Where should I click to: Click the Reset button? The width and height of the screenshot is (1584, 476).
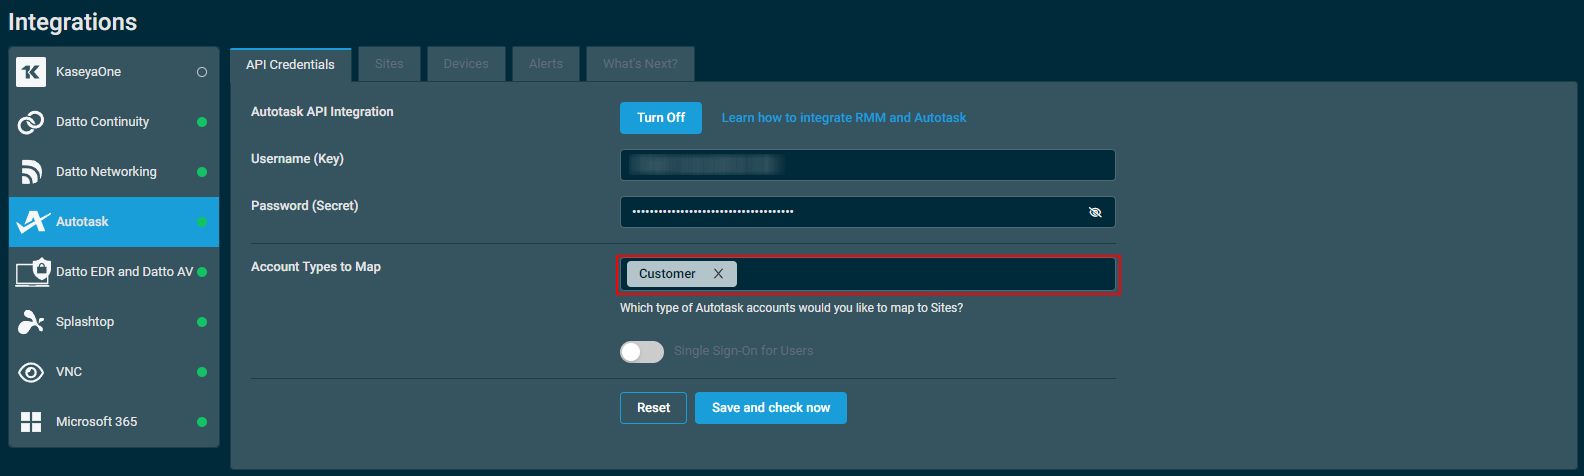[653, 408]
